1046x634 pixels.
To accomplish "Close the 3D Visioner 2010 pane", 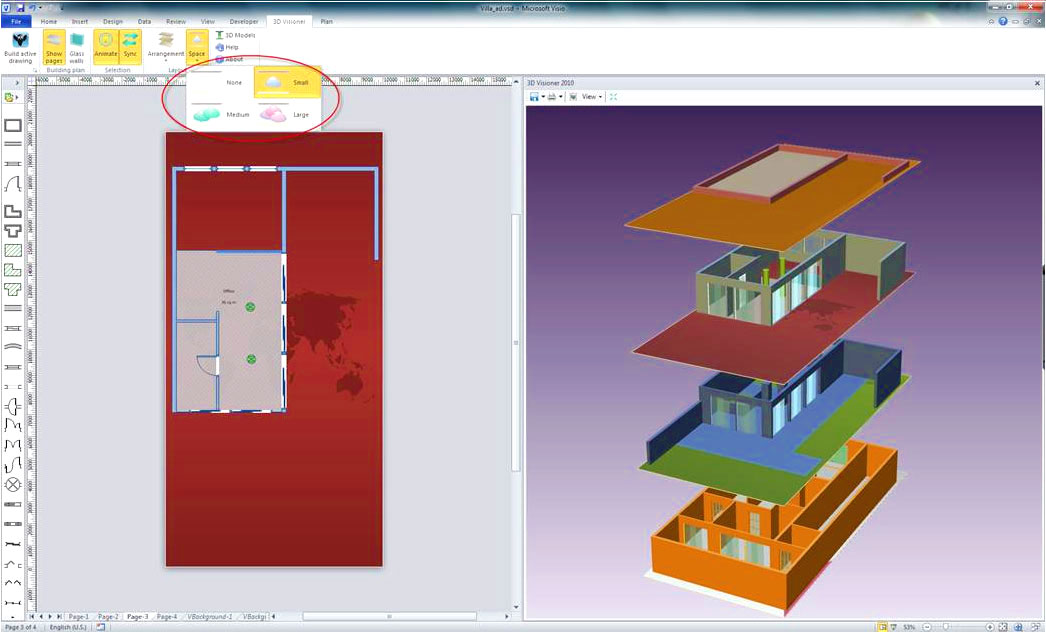I will point(1037,83).
